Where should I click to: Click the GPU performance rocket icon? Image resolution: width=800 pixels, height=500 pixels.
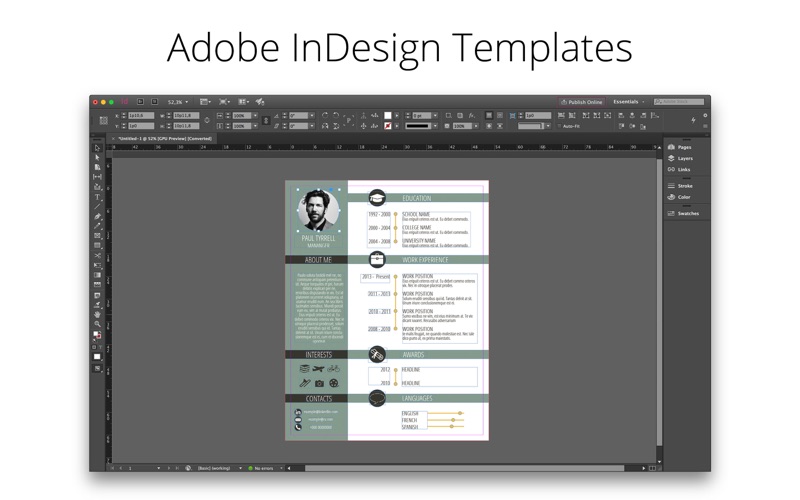(x=260, y=102)
